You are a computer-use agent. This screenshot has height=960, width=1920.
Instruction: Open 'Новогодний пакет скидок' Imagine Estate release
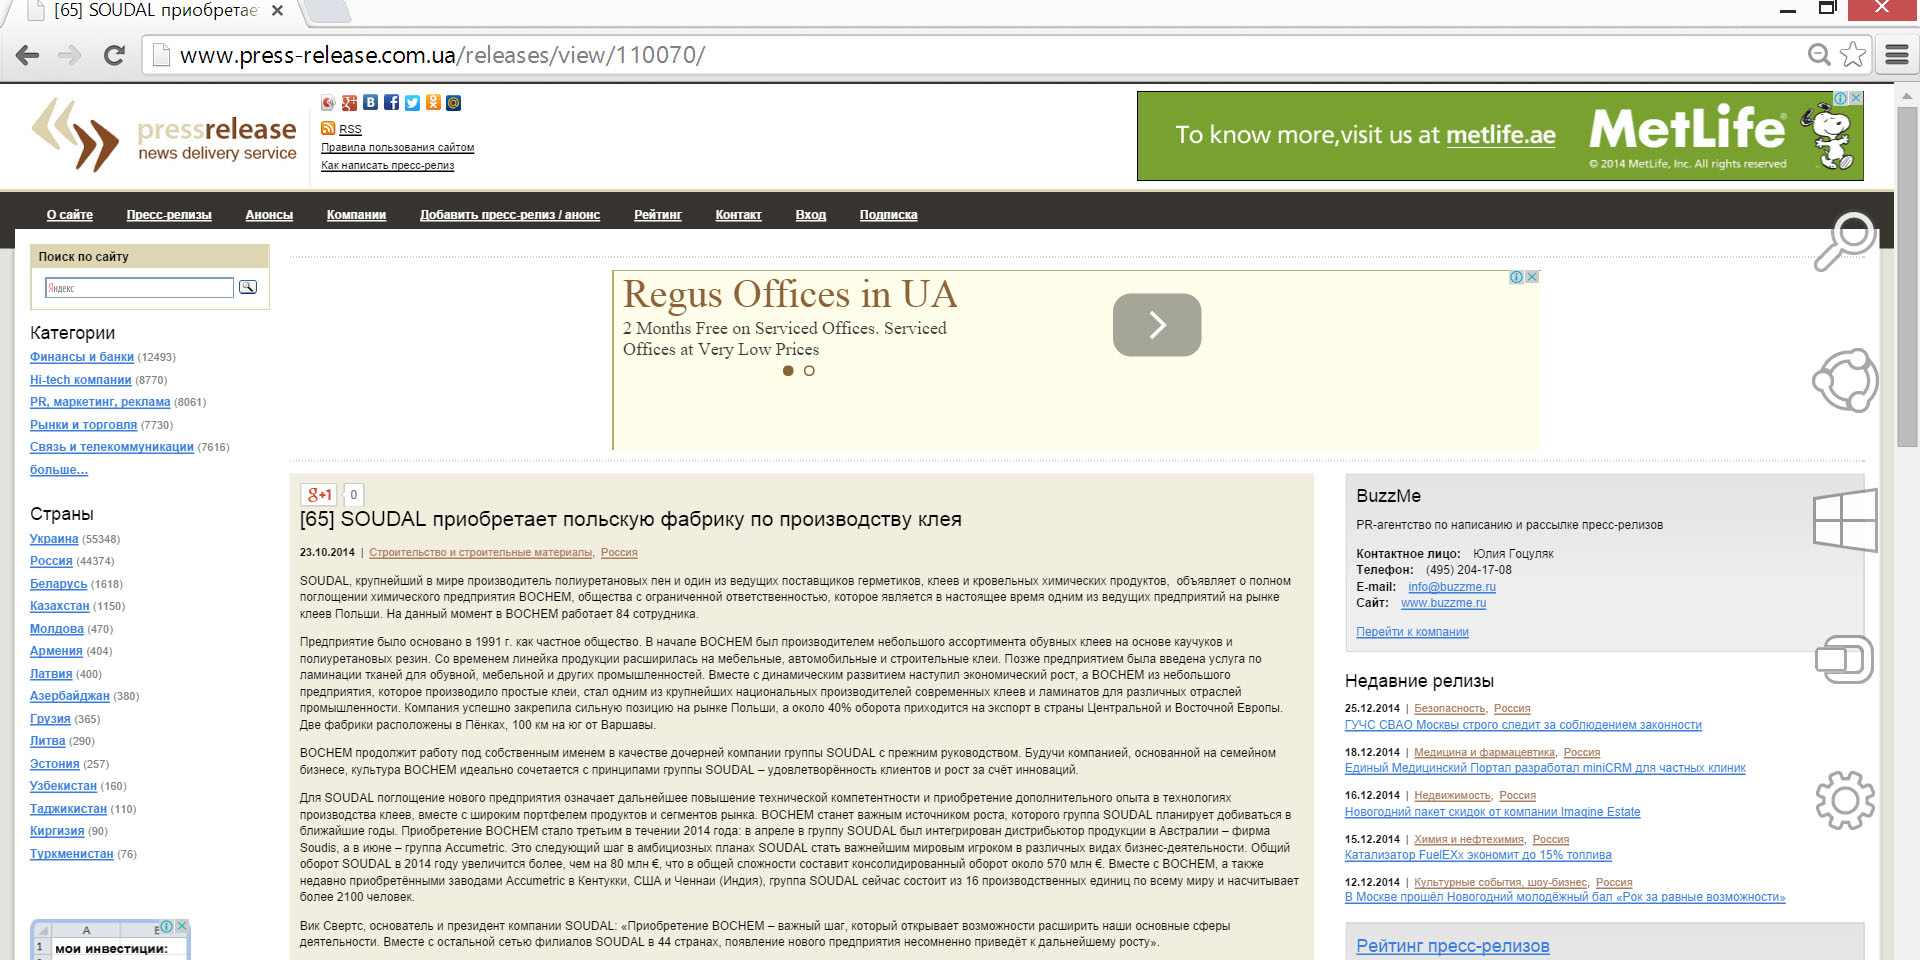point(1493,812)
